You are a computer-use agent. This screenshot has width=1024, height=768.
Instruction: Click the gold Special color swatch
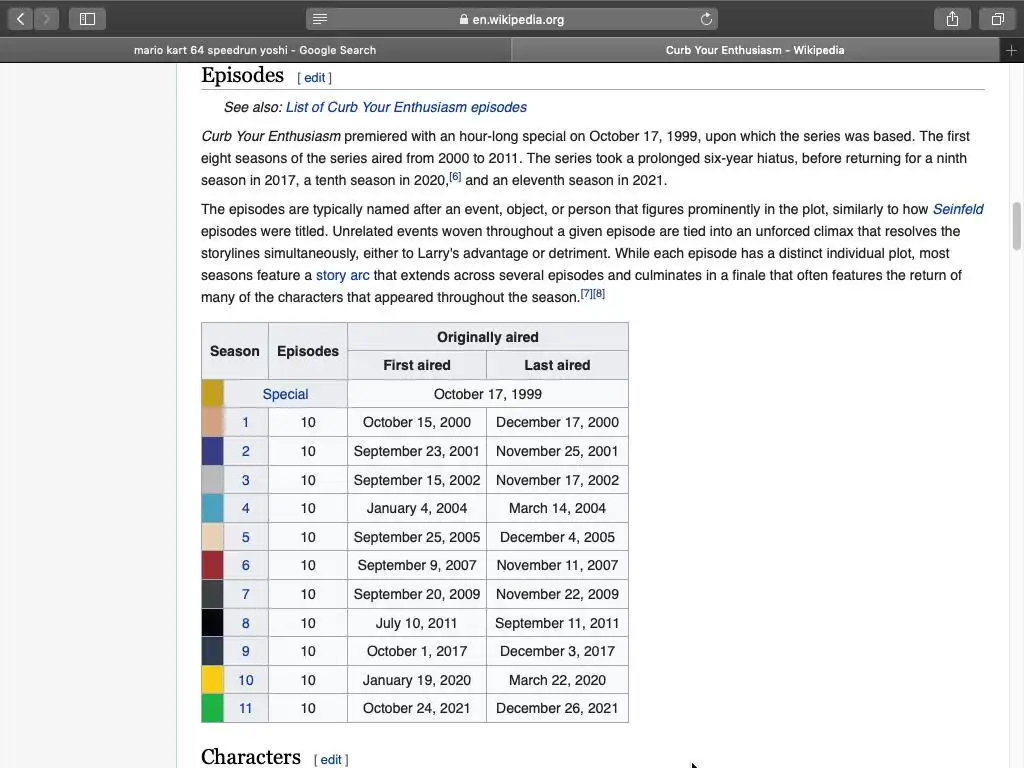212,394
